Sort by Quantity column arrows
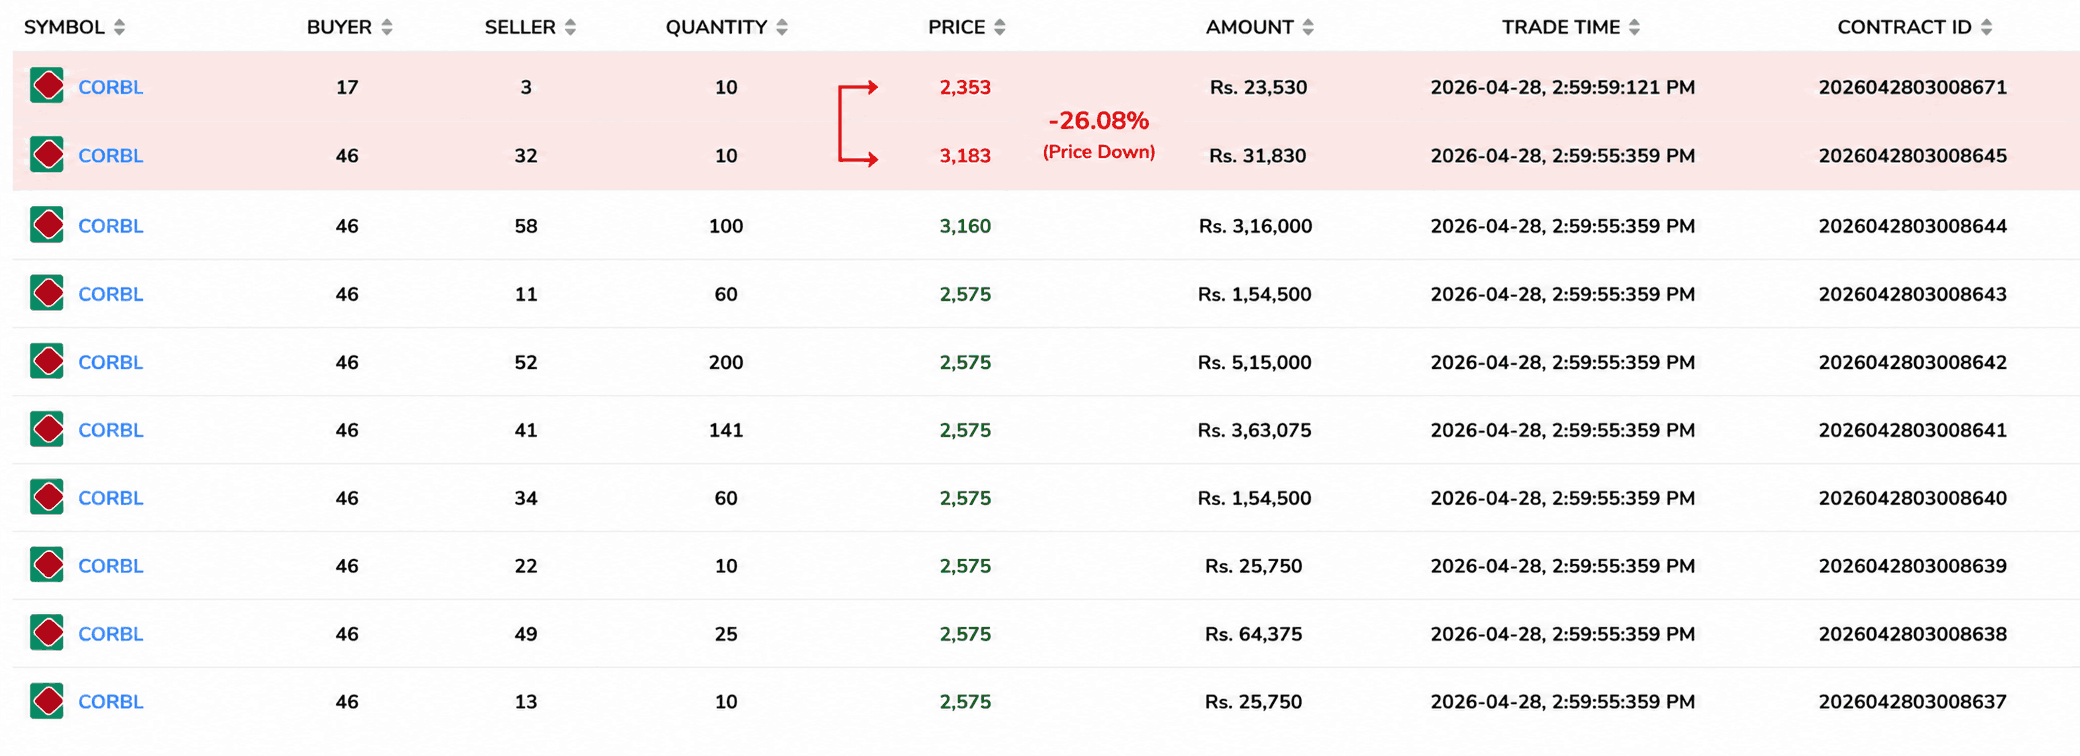The image size is (2080, 756). (782, 28)
